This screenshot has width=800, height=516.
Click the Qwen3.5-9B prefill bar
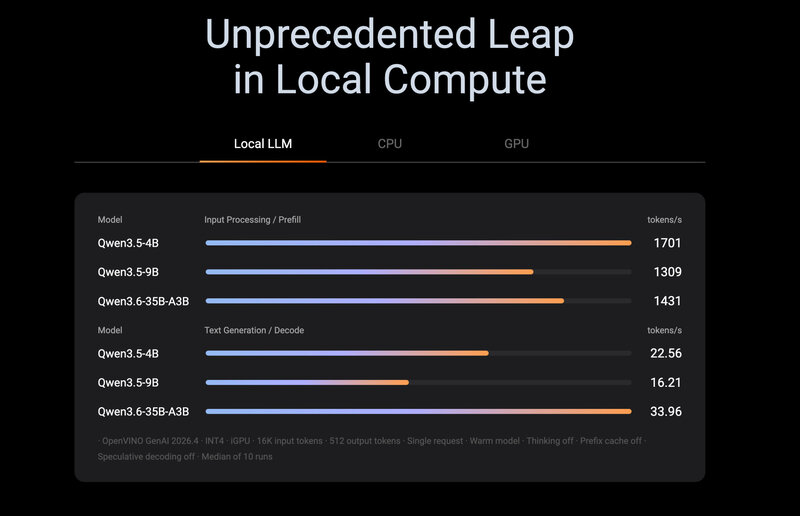click(418, 272)
